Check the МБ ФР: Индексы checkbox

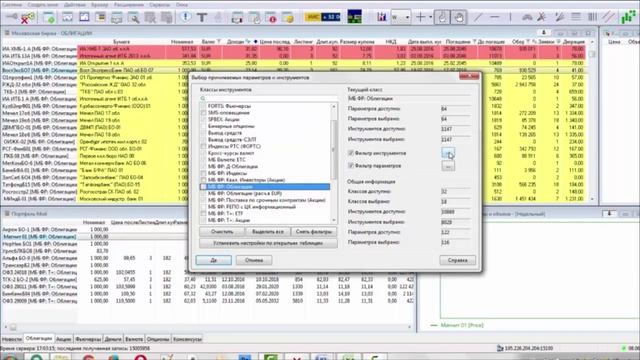point(203,173)
